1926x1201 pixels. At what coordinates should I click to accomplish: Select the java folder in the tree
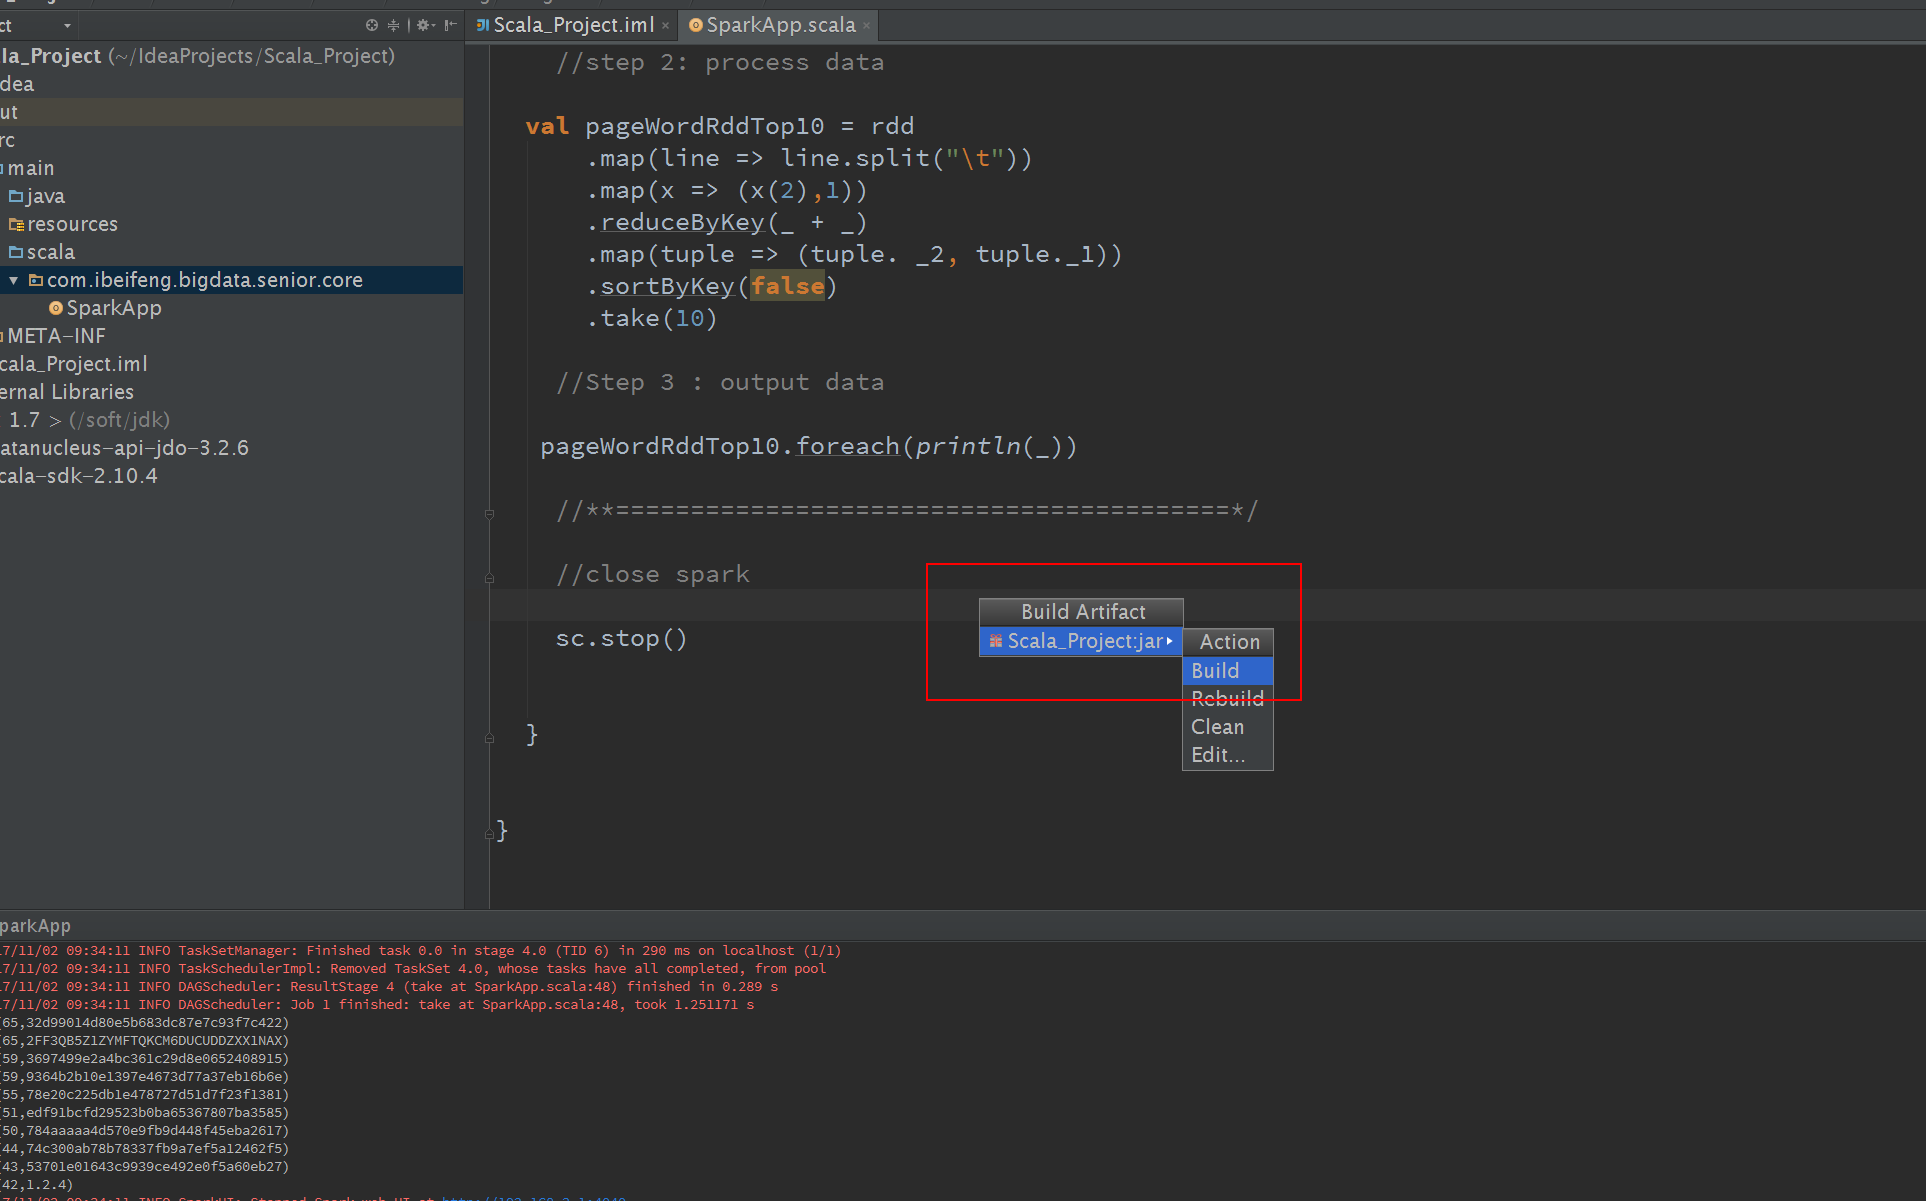click(45, 197)
